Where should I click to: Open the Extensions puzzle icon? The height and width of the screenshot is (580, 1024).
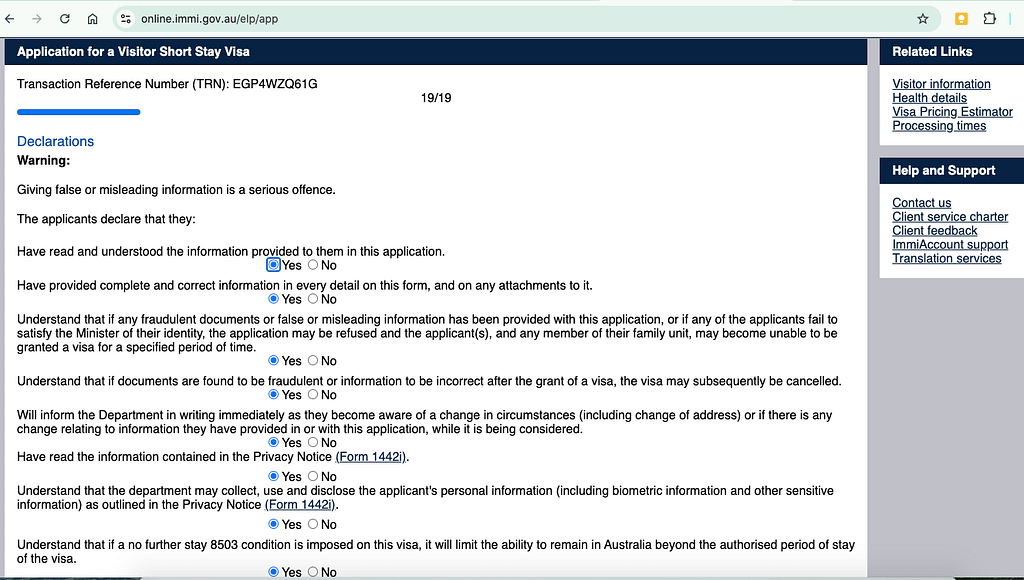pos(990,19)
